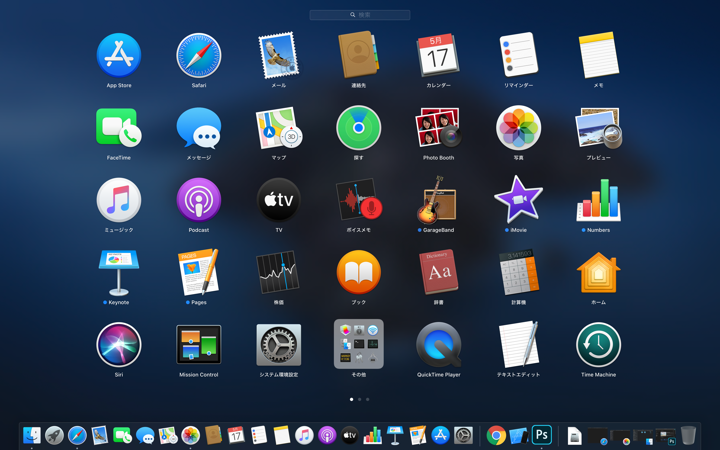Launch Siri from Launchpad
The width and height of the screenshot is (720, 450).
click(x=119, y=345)
